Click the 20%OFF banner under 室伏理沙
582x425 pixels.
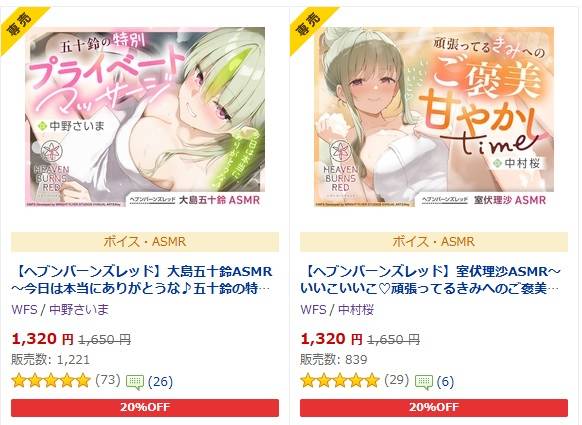coord(434,408)
